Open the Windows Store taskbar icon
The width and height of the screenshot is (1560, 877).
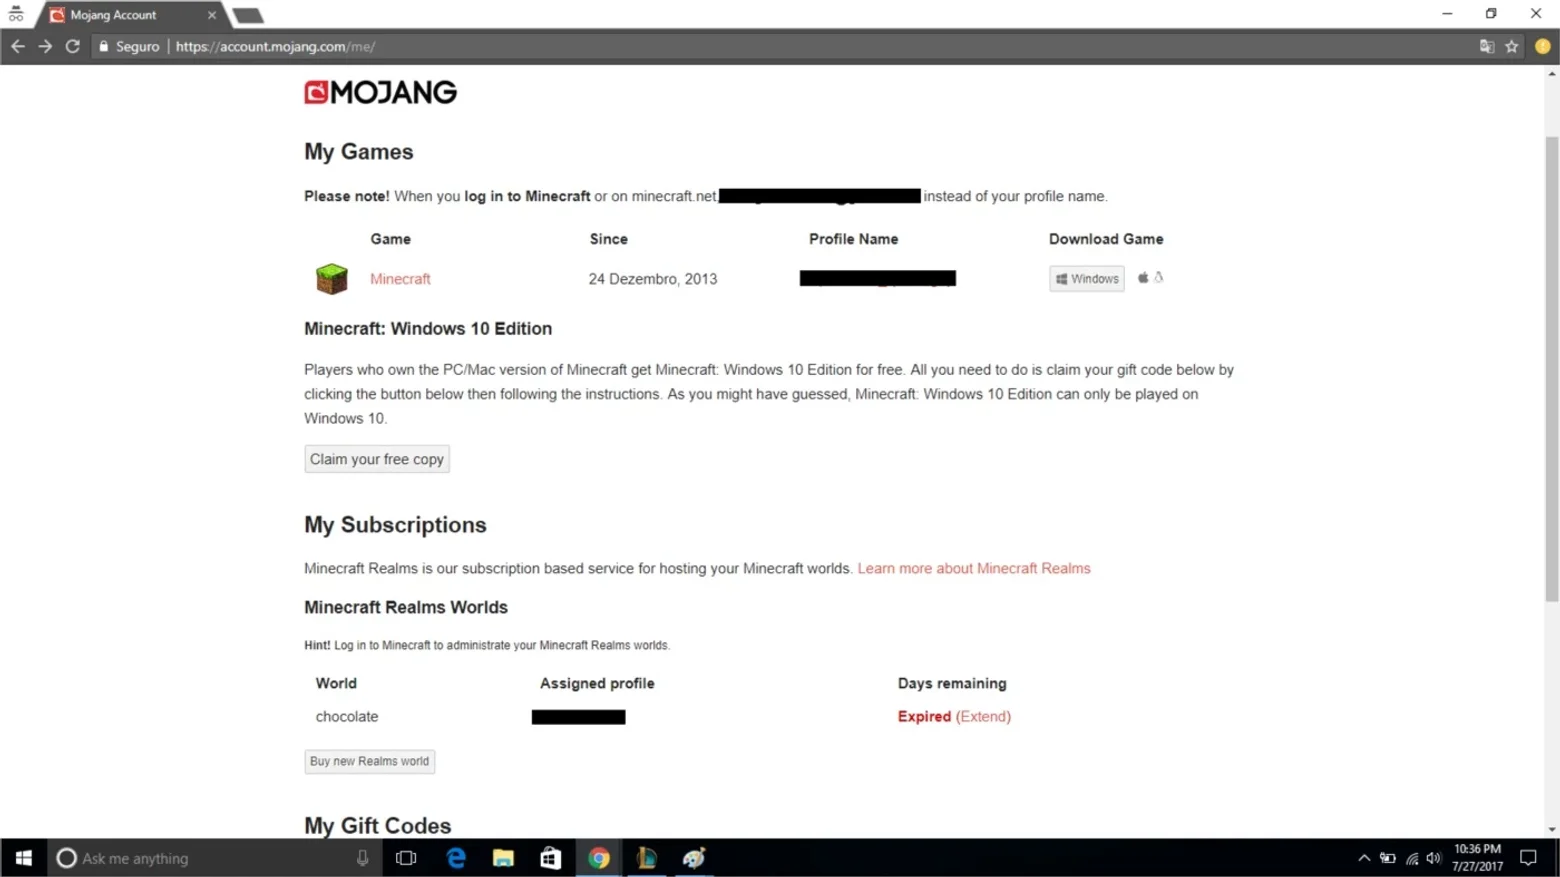[x=551, y=858]
